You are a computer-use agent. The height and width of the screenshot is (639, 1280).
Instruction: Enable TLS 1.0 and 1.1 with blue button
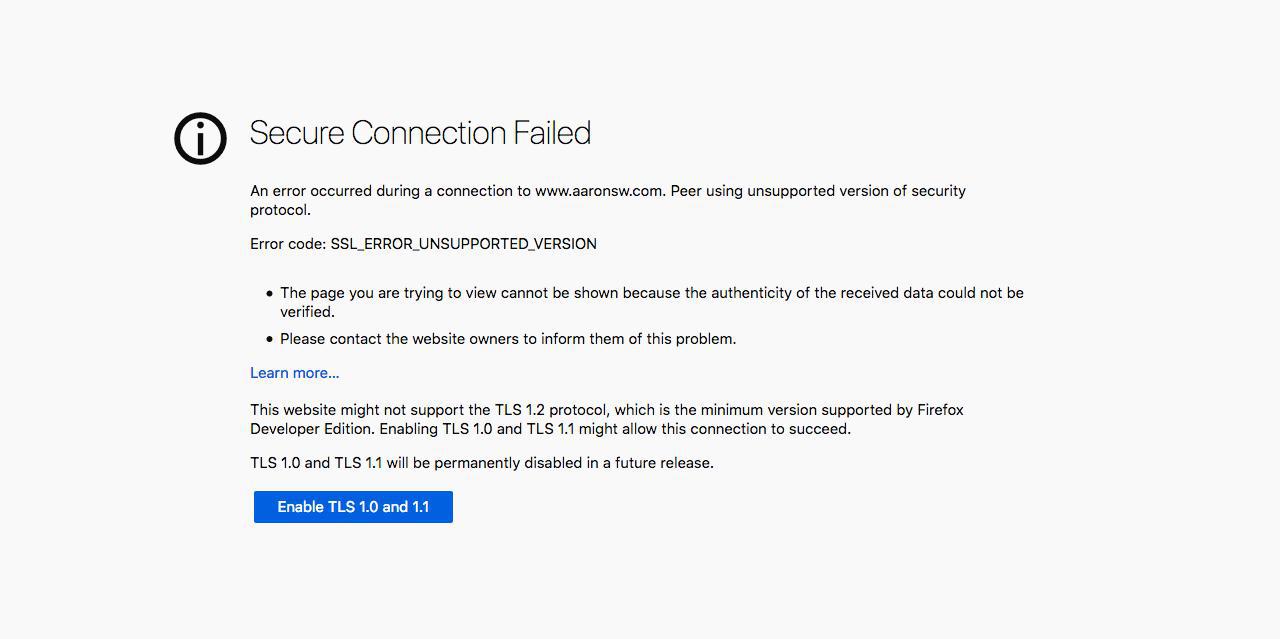(353, 507)
